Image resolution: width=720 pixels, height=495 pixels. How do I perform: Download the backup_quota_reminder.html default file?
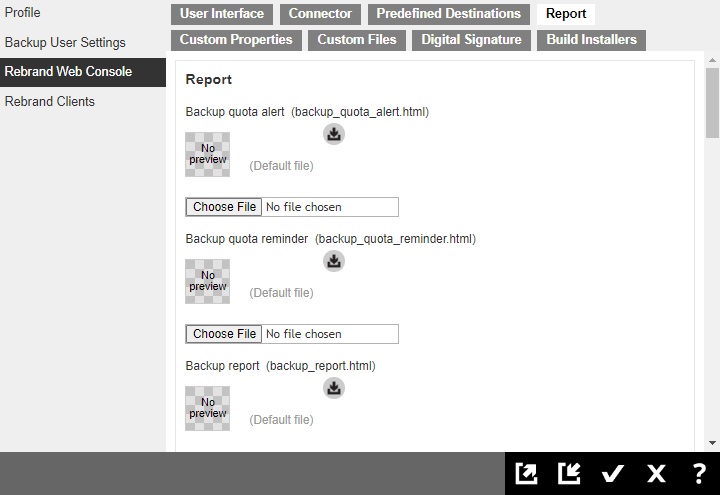[x=334, y=261]
